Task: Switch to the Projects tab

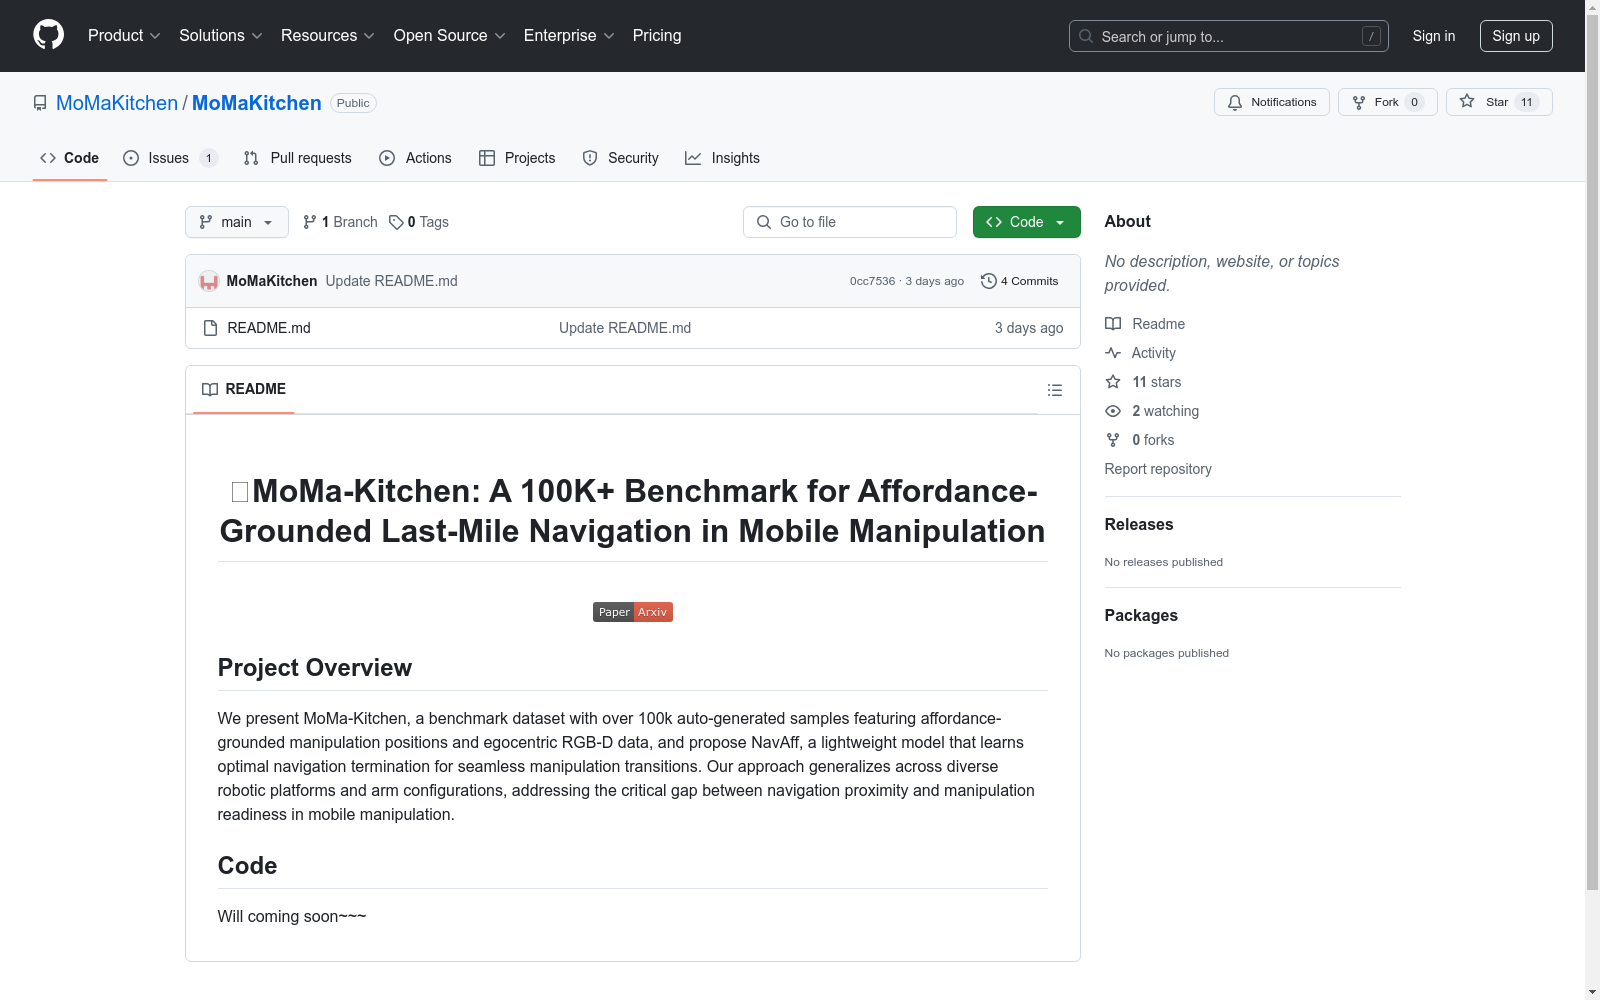Action: click(x=517, y=158)
